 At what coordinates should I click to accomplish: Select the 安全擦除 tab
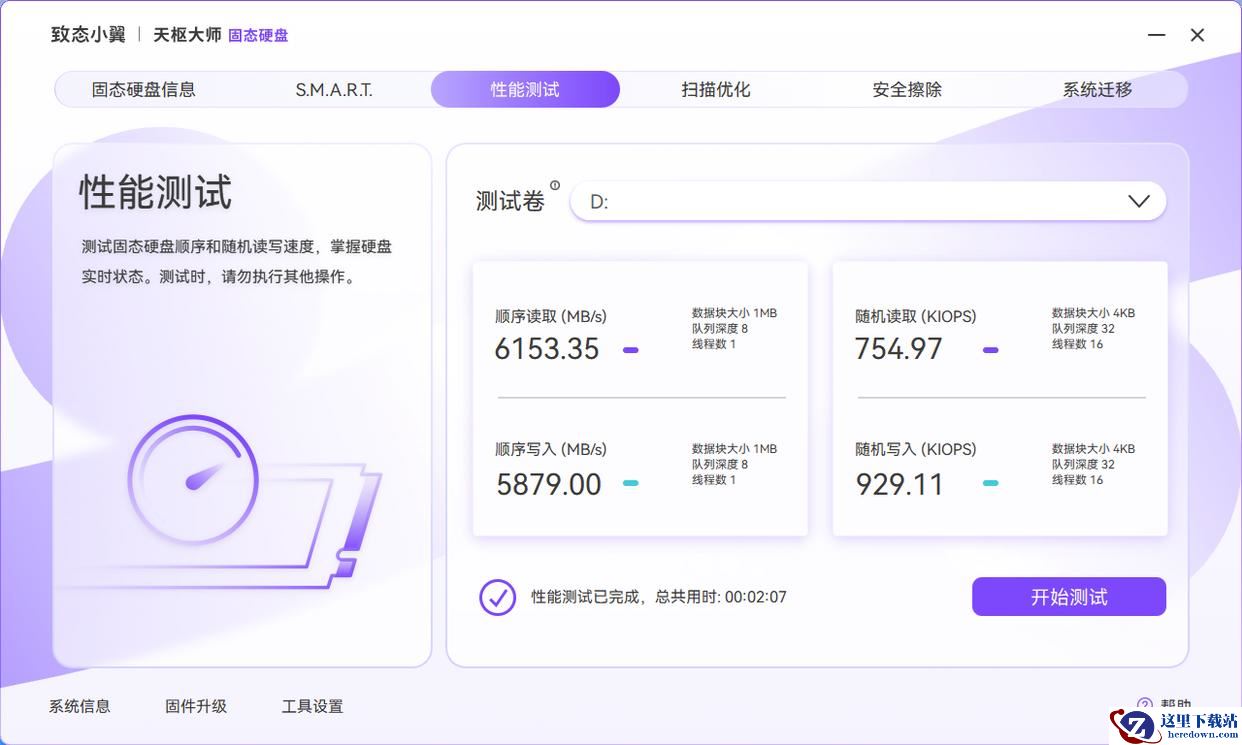(907, 89)
